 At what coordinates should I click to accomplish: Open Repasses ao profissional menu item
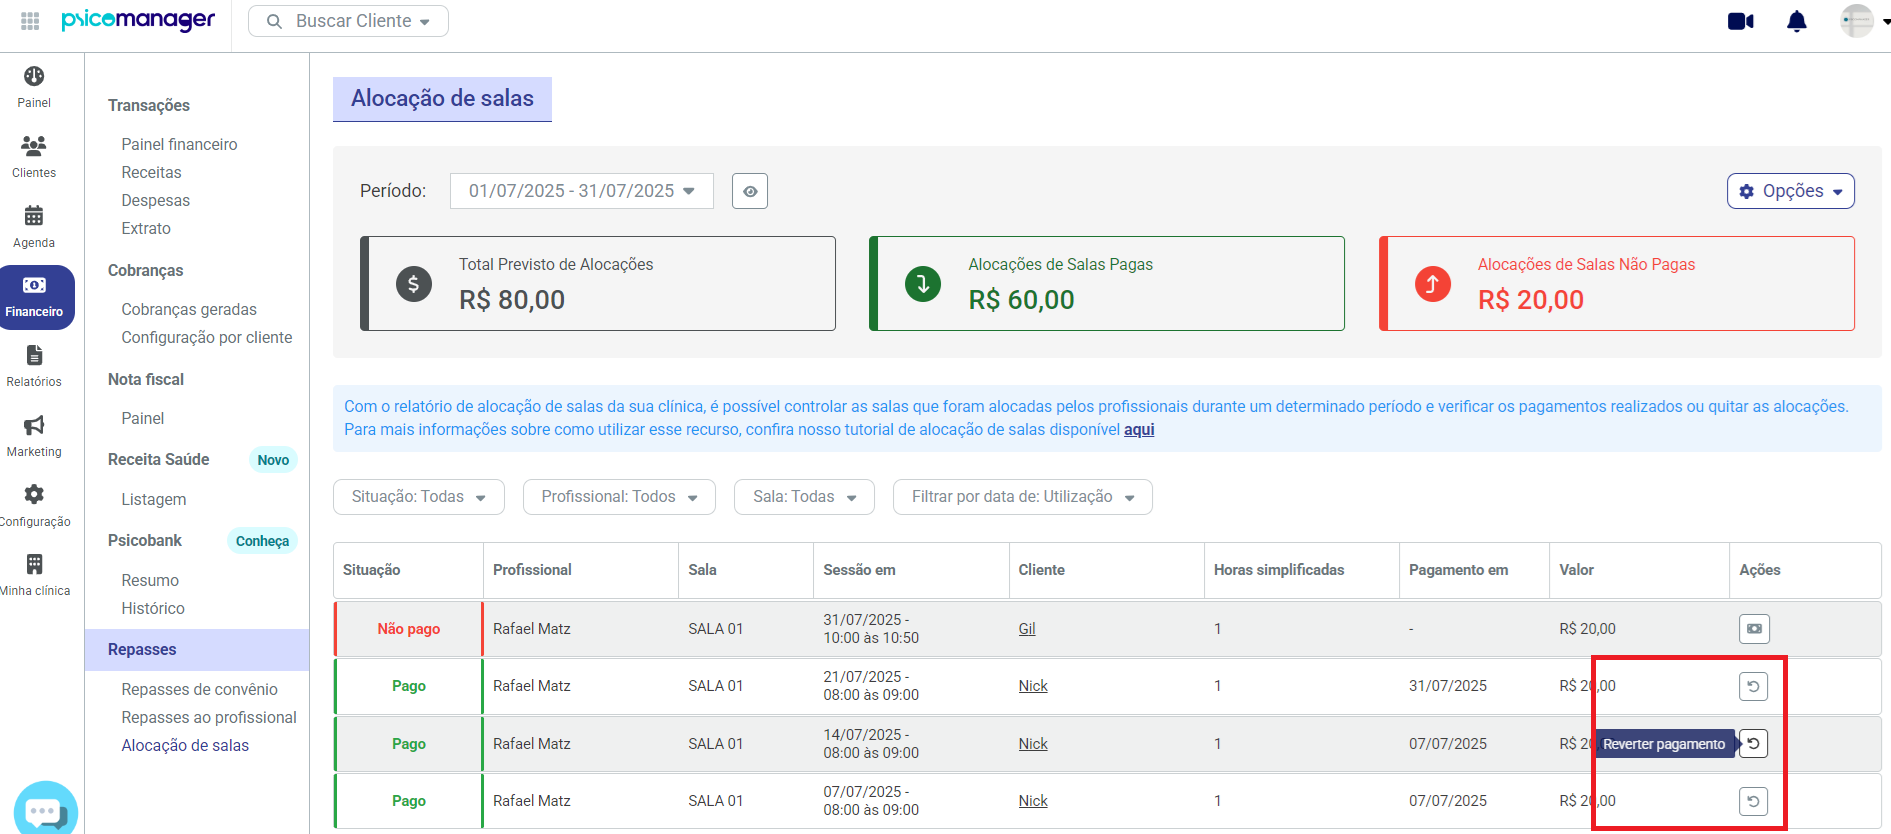pos(209,718)
